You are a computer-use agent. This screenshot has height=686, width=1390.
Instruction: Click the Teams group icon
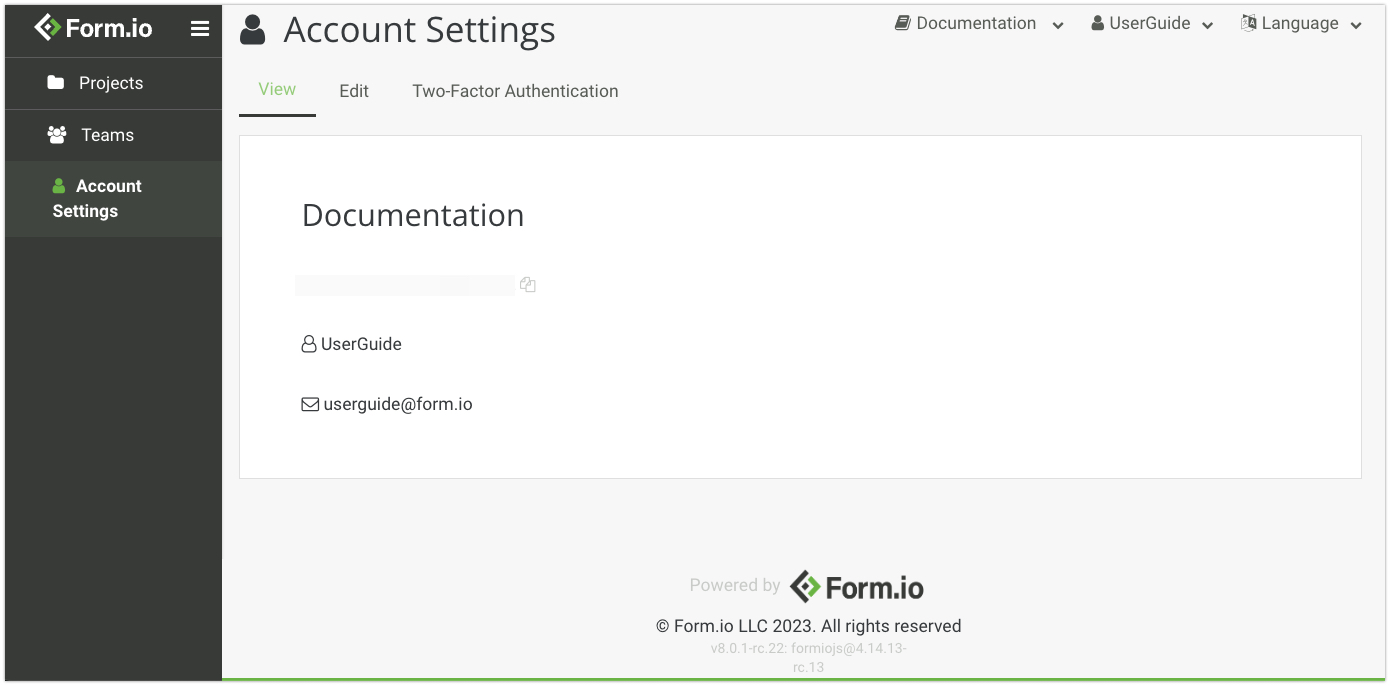(x=57, y=135)
